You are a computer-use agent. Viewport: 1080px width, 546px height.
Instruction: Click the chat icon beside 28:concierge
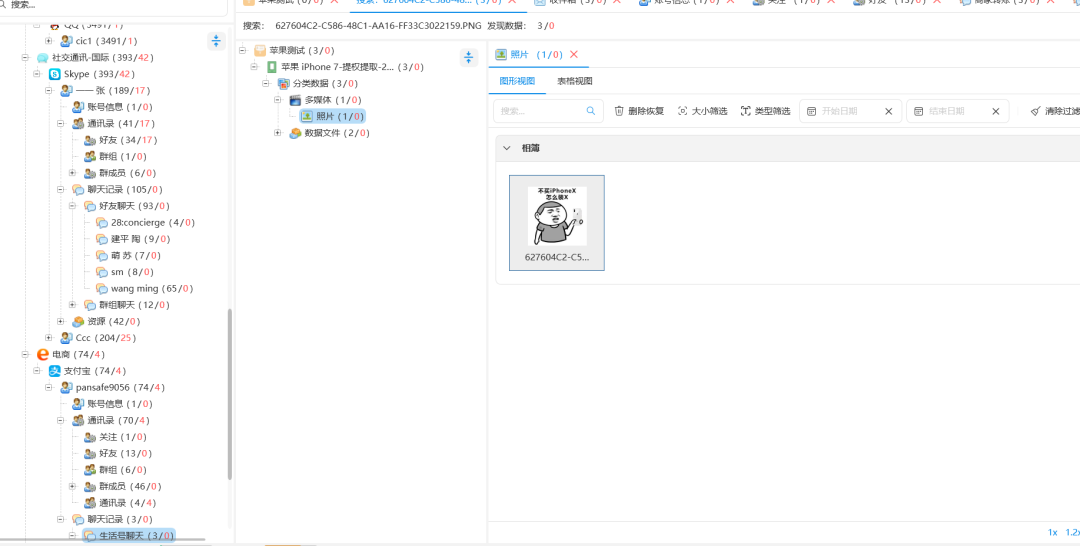click(102, 222)
